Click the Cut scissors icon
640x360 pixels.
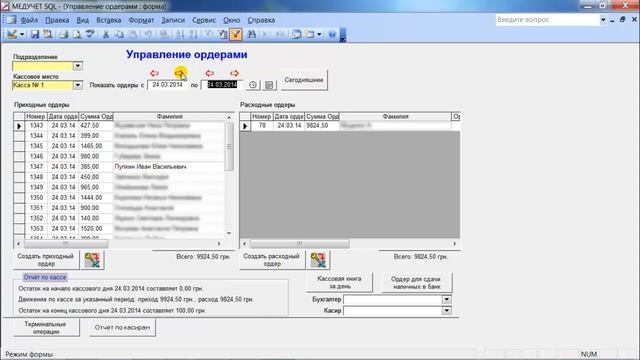(106, 35)
